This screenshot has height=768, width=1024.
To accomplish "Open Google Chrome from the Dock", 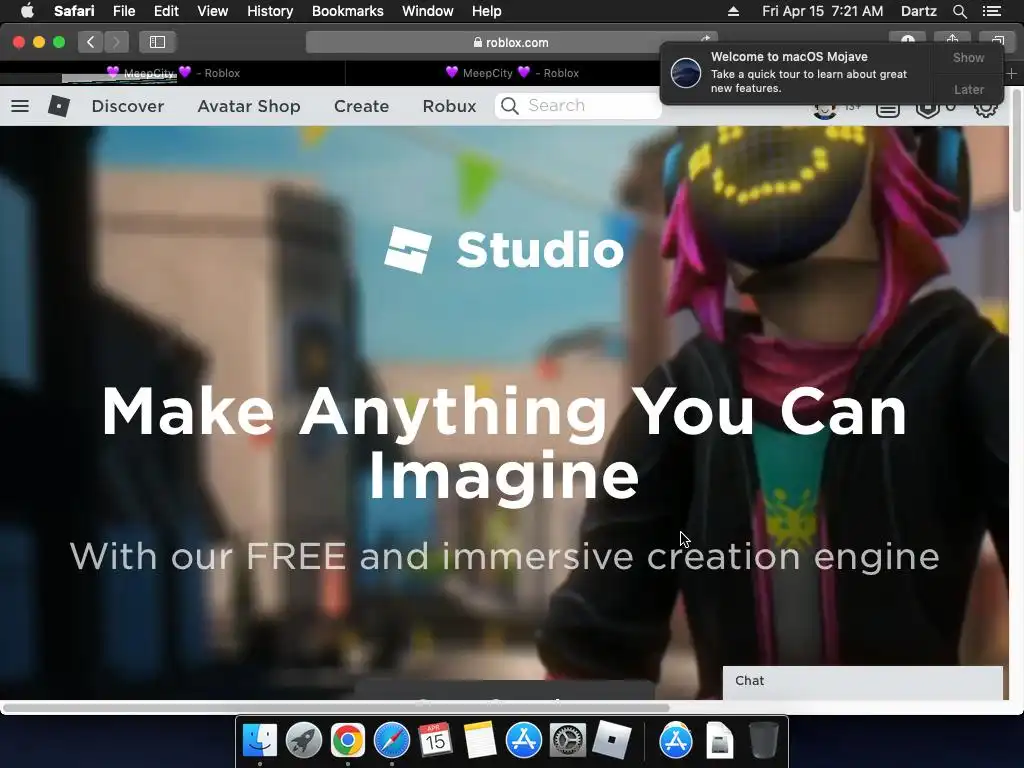I will (x=347, y=740).
